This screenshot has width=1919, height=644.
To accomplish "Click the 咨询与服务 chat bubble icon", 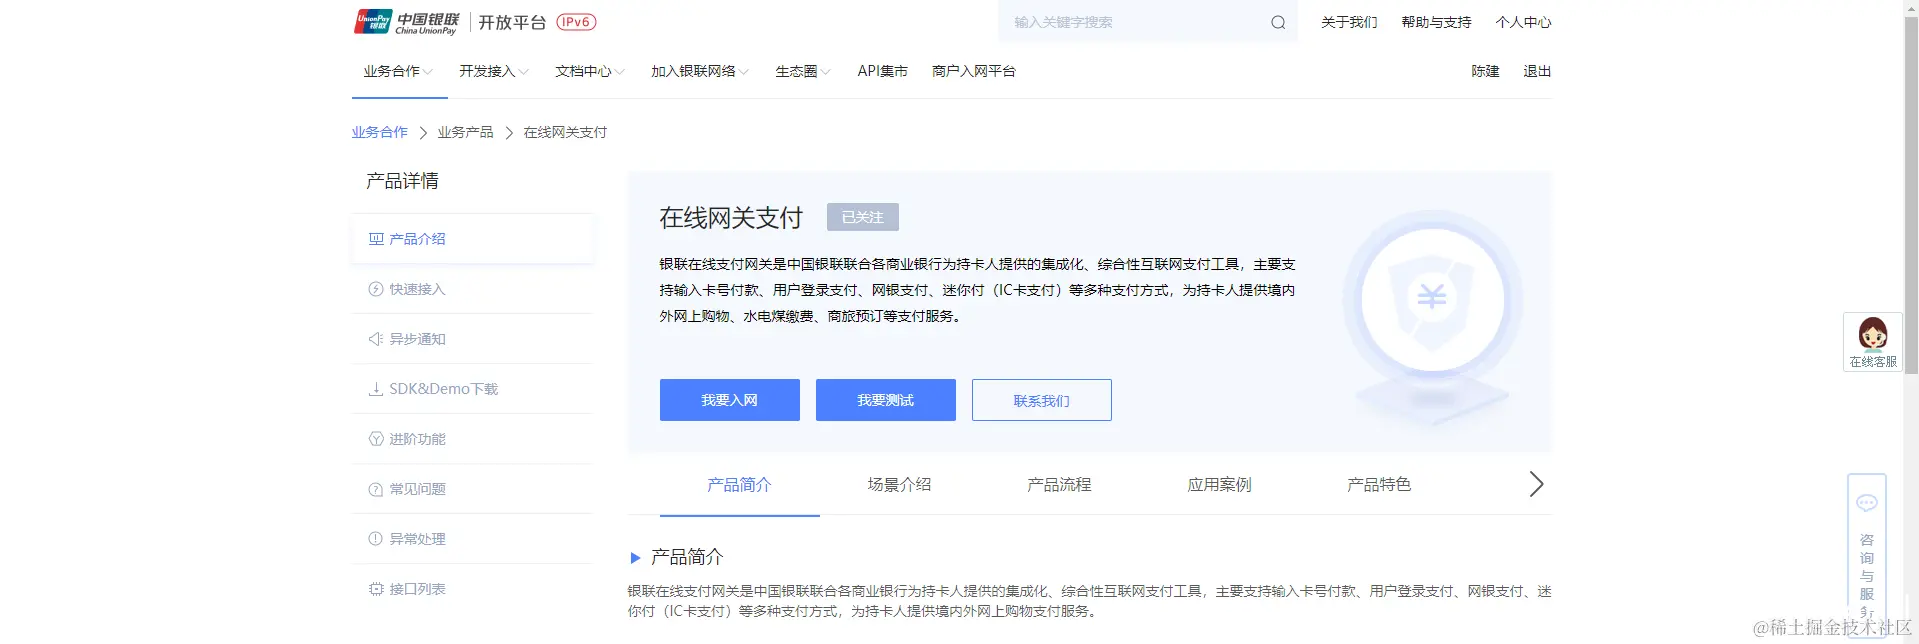I will [1867, 503].
